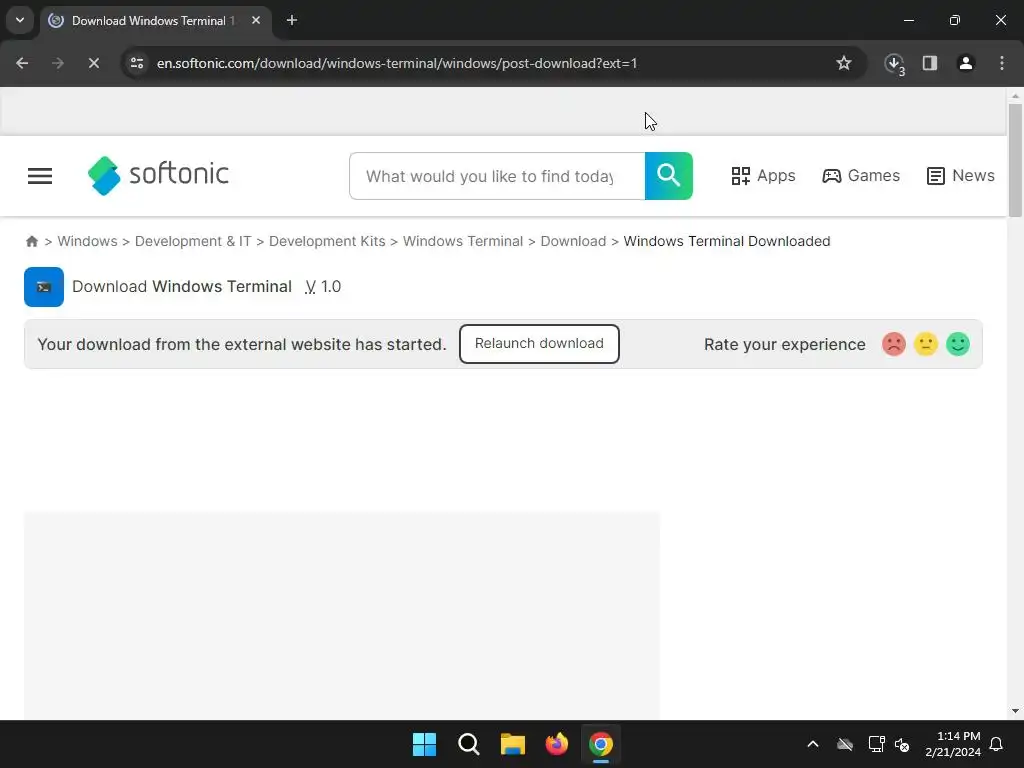View site information in address bar
Image resolution: width=1024 pixels, height=768 pixels.
[x=136, y=63]
